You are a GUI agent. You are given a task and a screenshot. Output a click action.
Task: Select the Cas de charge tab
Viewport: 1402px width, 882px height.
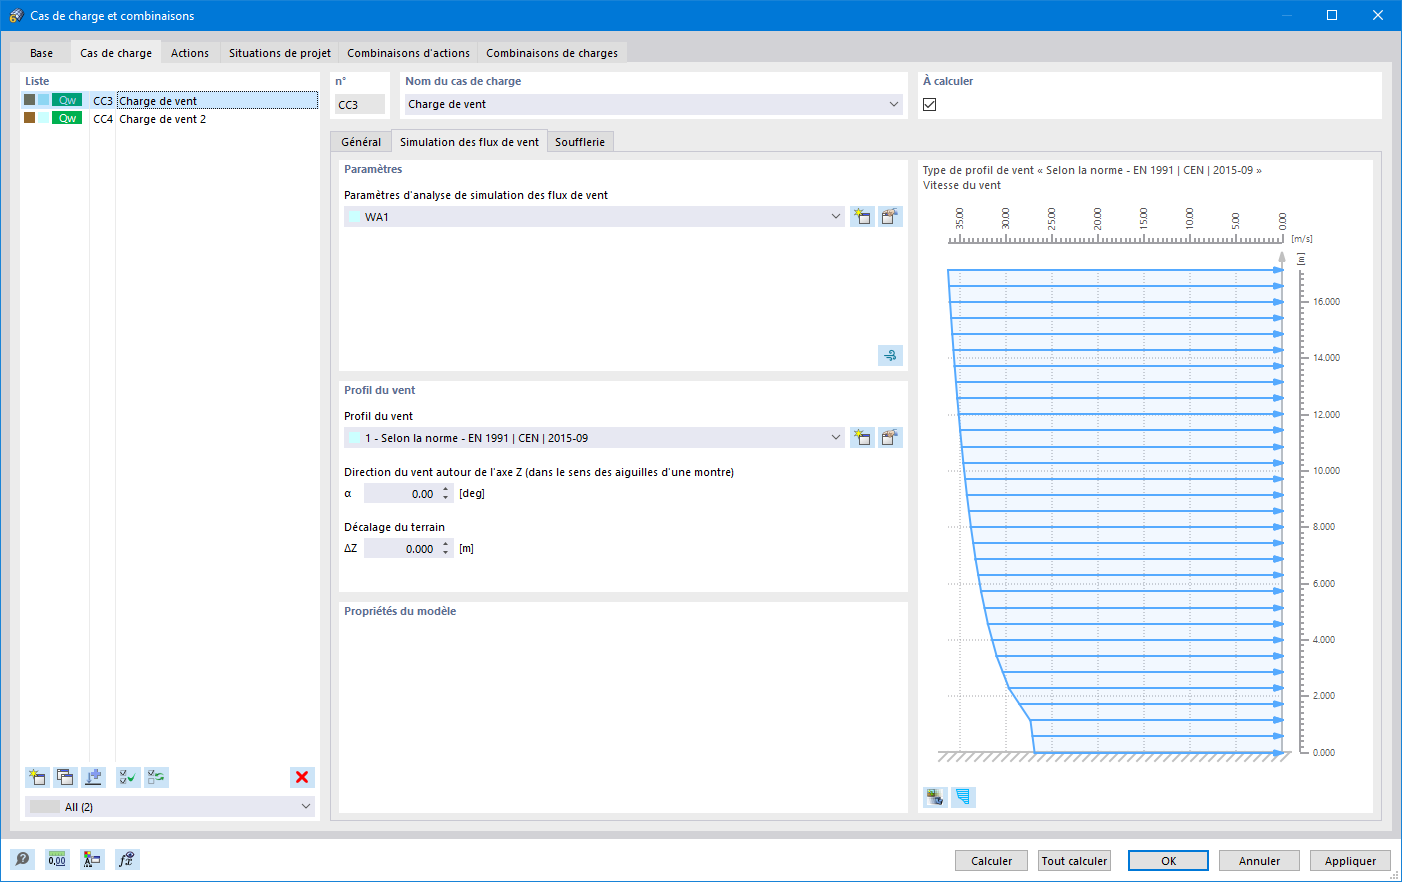116,53
